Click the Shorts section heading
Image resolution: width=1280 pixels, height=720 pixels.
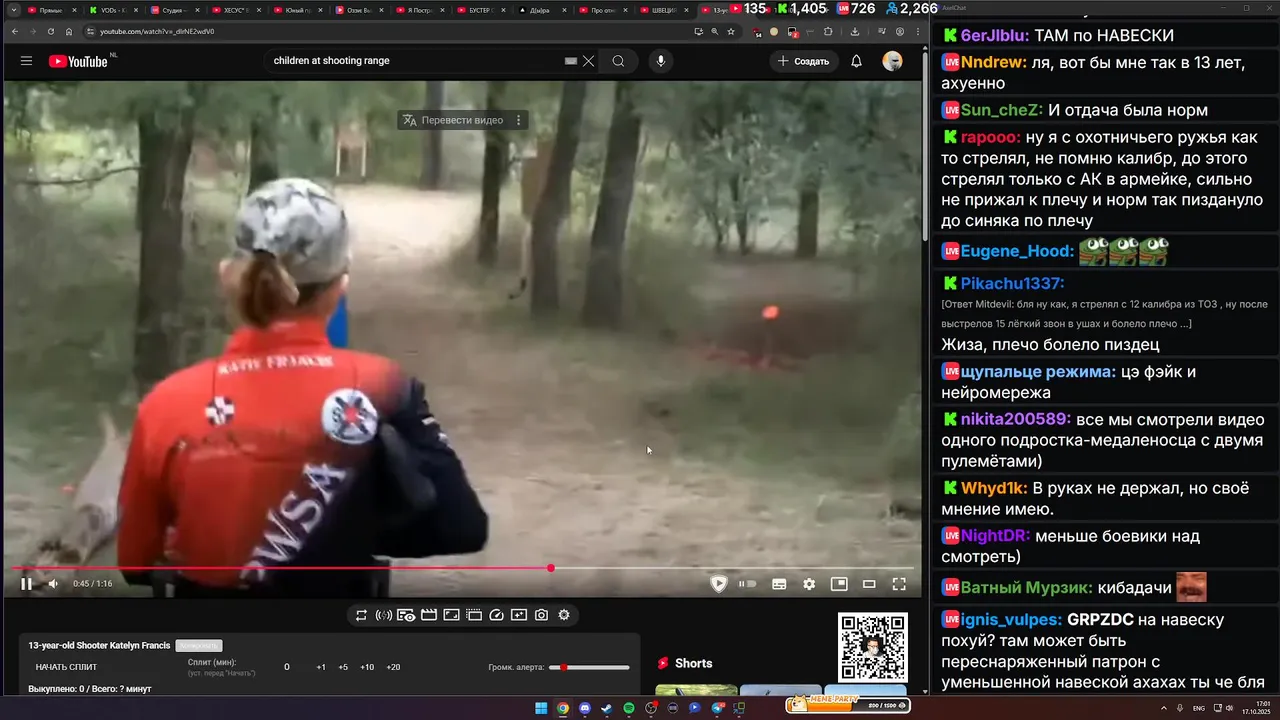point(693,663)
